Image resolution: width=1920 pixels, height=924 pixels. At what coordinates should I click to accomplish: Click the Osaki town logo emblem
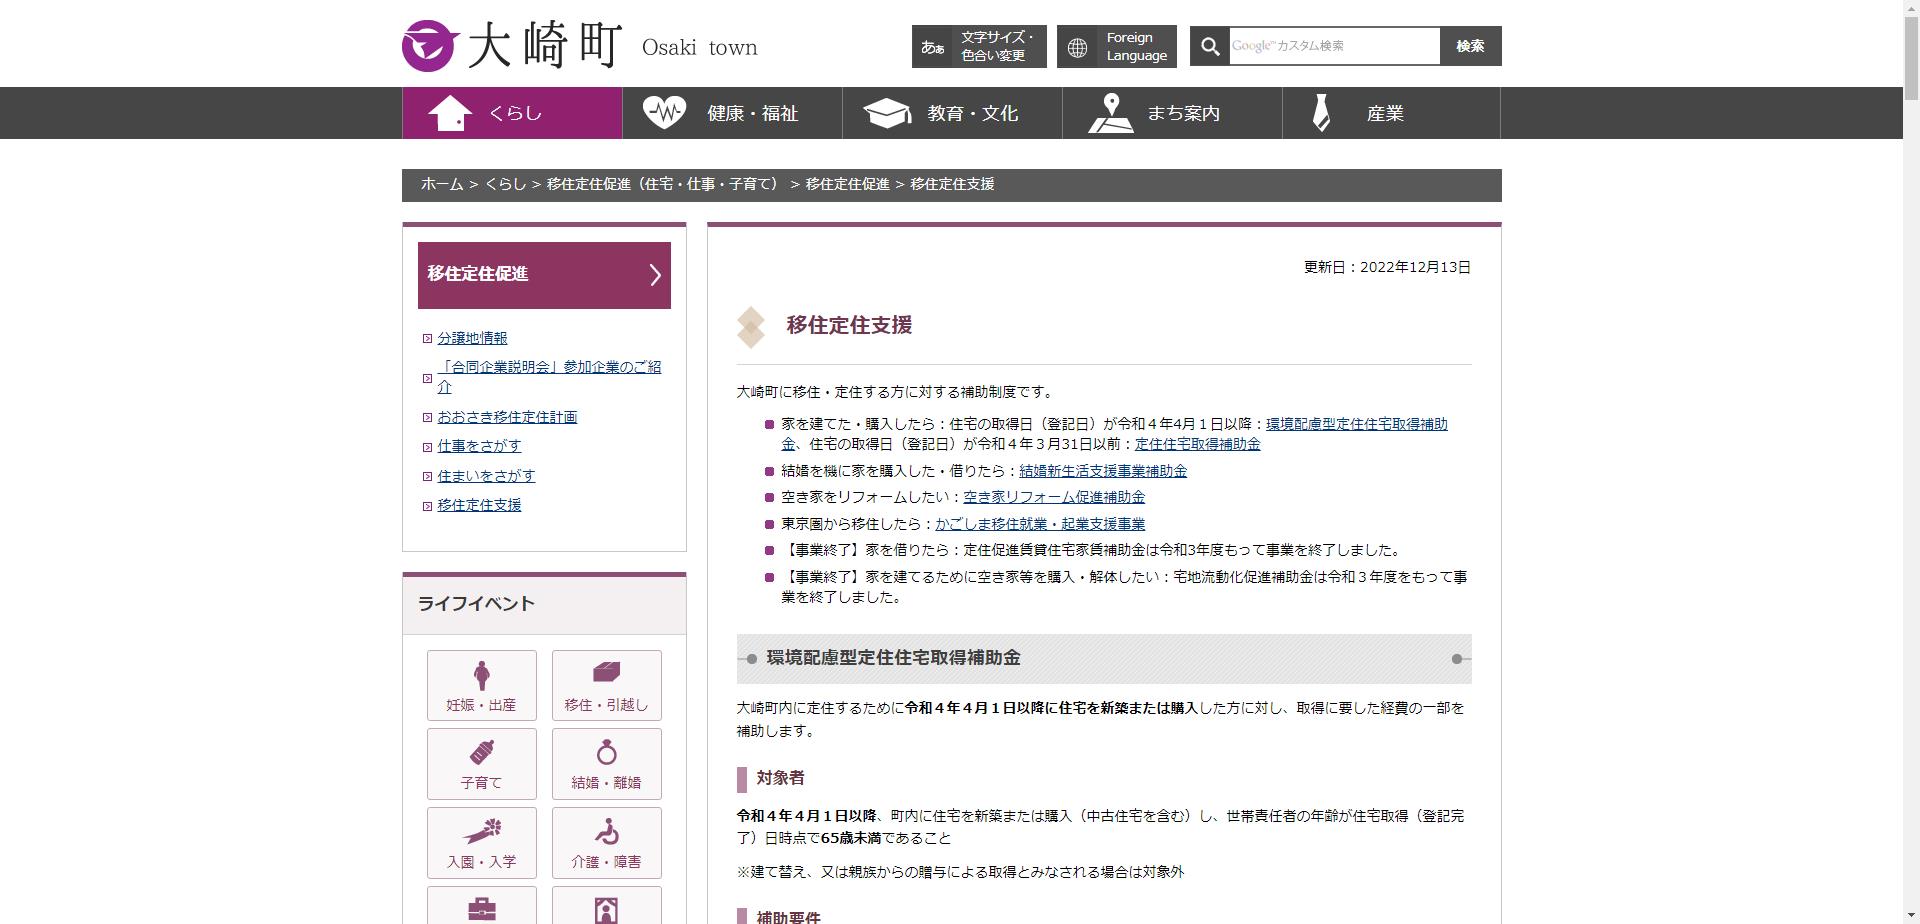click(430, 46)
